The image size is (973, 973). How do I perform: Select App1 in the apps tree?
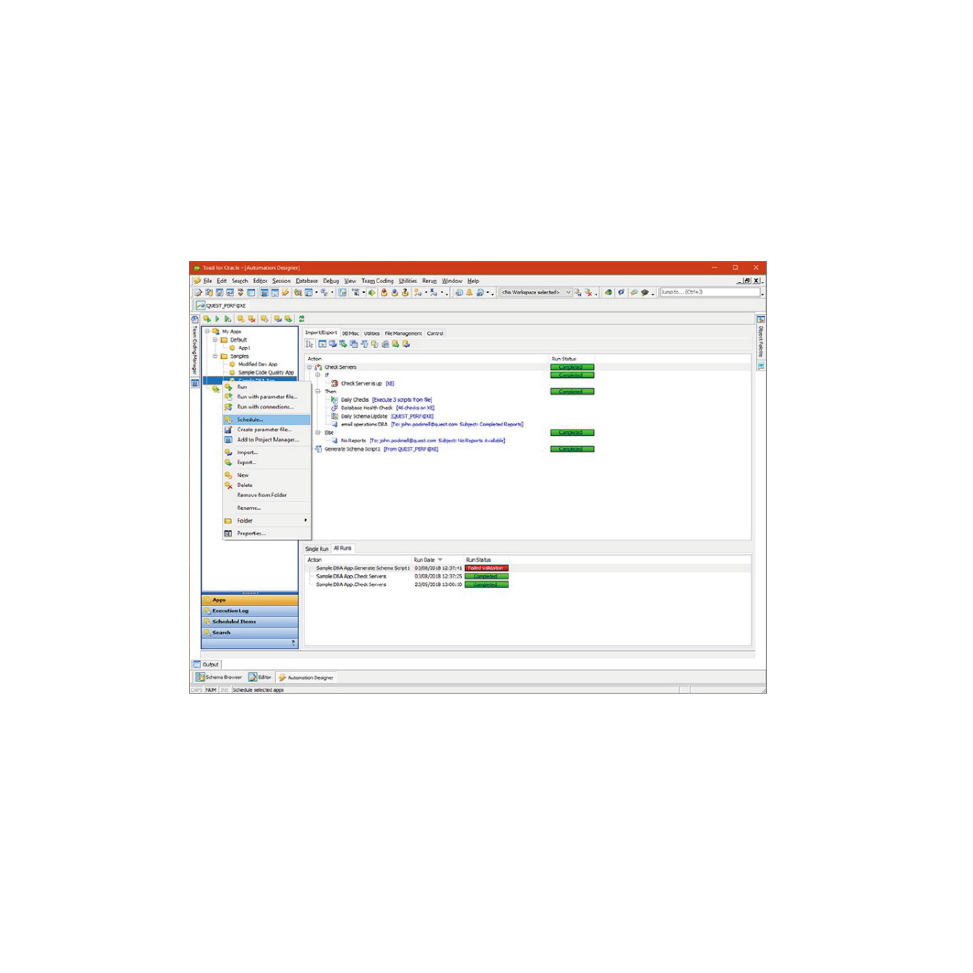point(244,348)
